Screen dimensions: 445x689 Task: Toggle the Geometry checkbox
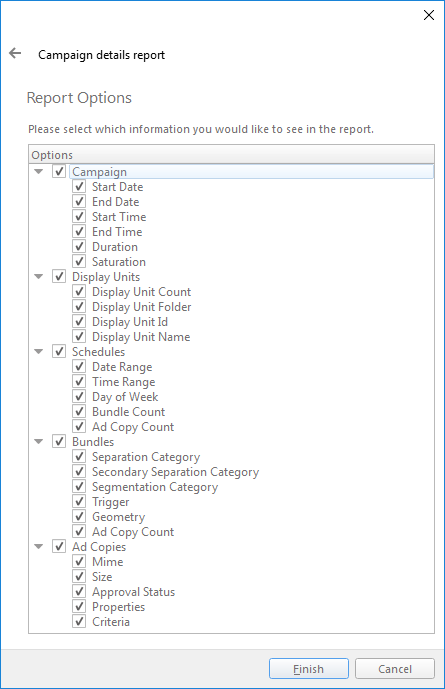point(79,517)
